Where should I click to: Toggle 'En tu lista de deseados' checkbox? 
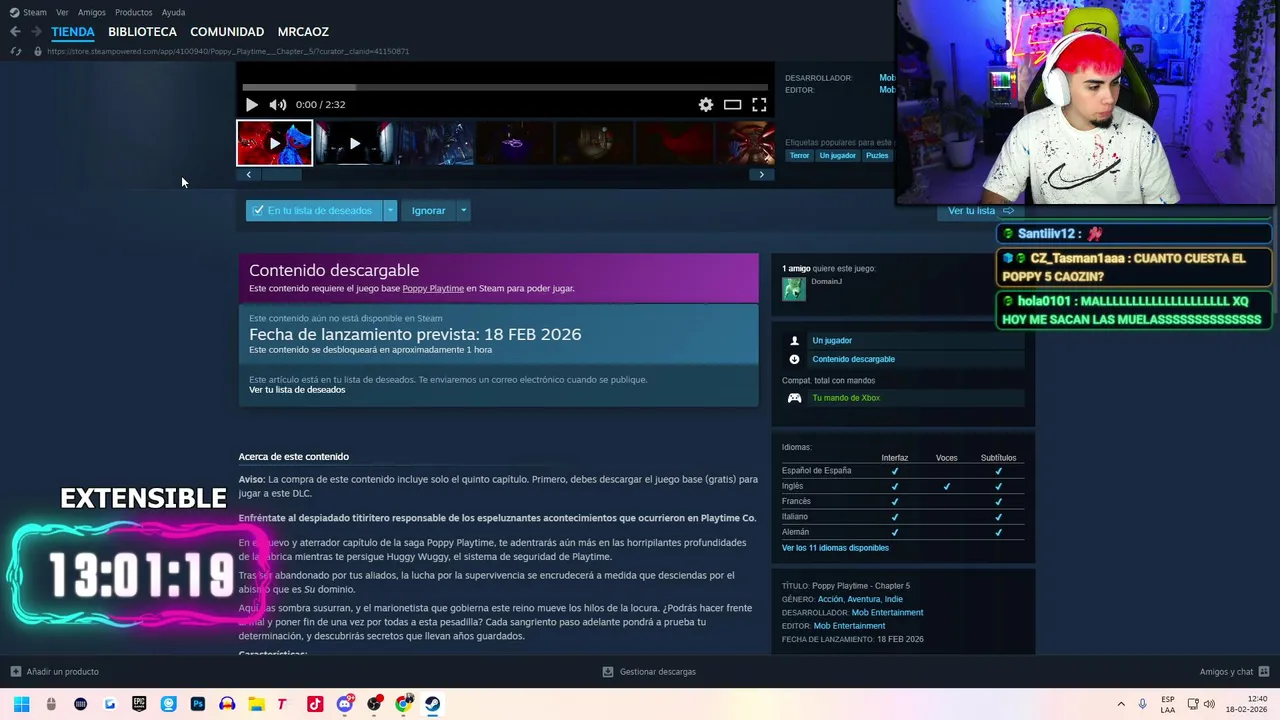(258, 210)
